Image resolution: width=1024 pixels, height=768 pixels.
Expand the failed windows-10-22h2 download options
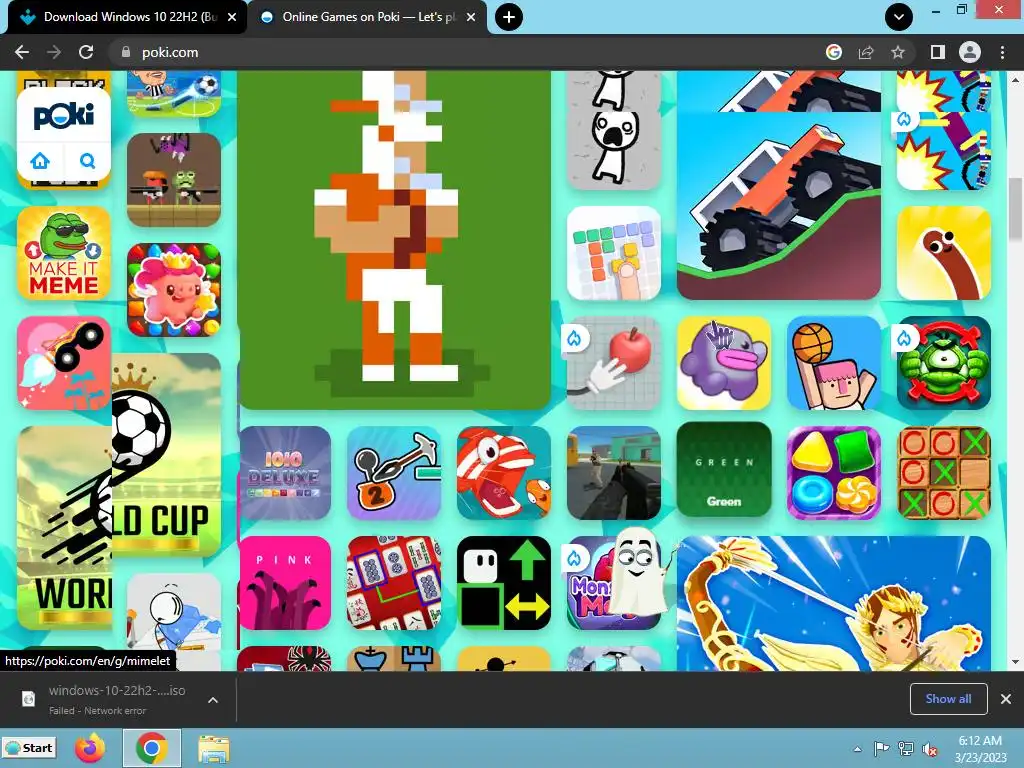[213, 700]
